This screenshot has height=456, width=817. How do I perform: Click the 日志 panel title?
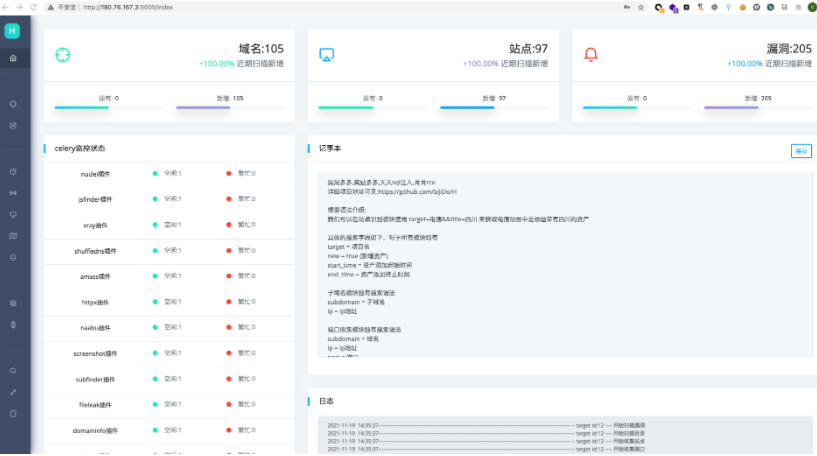[326, 401]
